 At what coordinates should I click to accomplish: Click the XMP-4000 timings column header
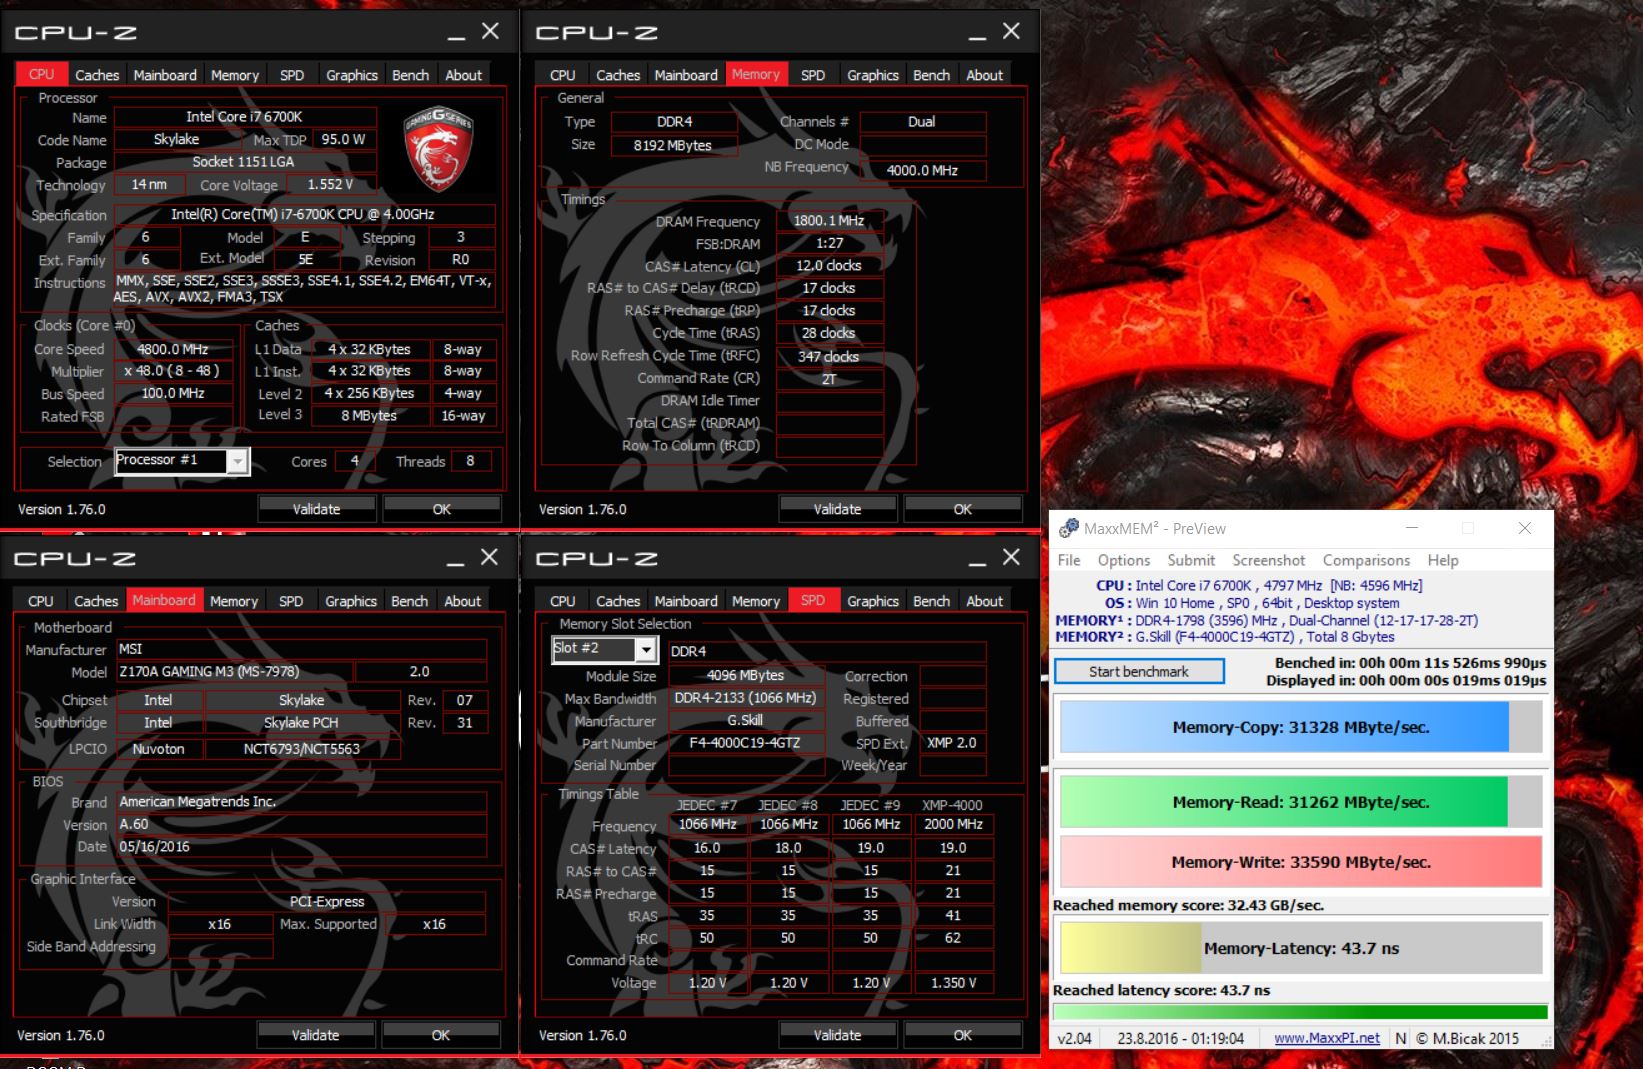click(x=952, y=805)
